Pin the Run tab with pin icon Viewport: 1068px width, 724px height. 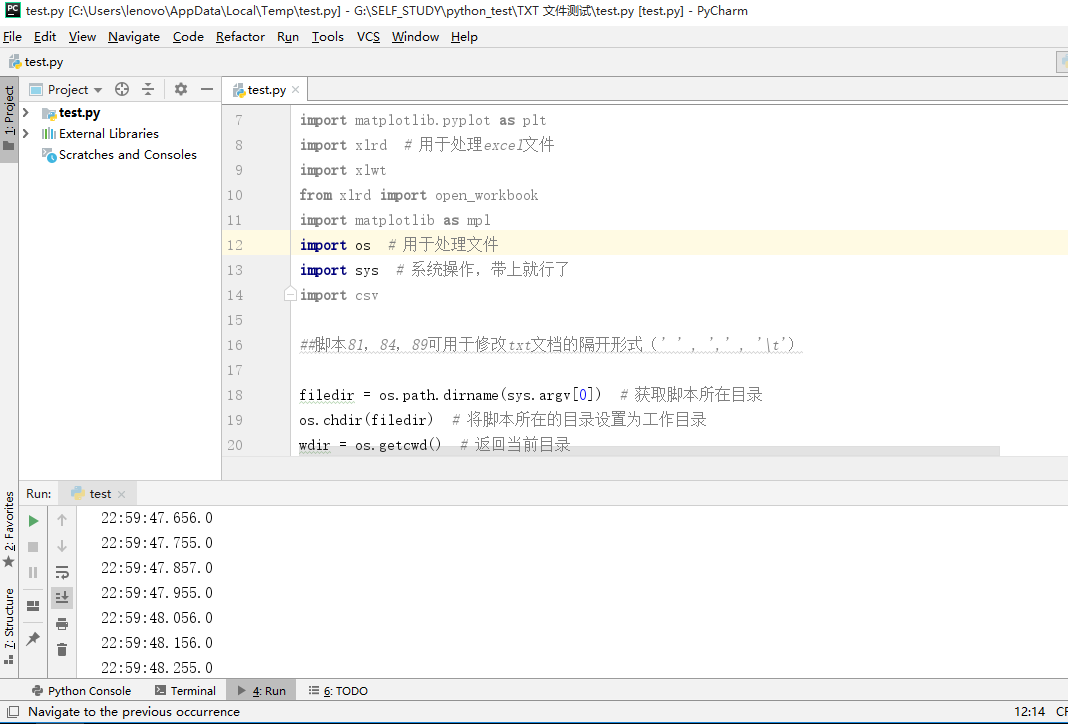[x=33, y=639]
